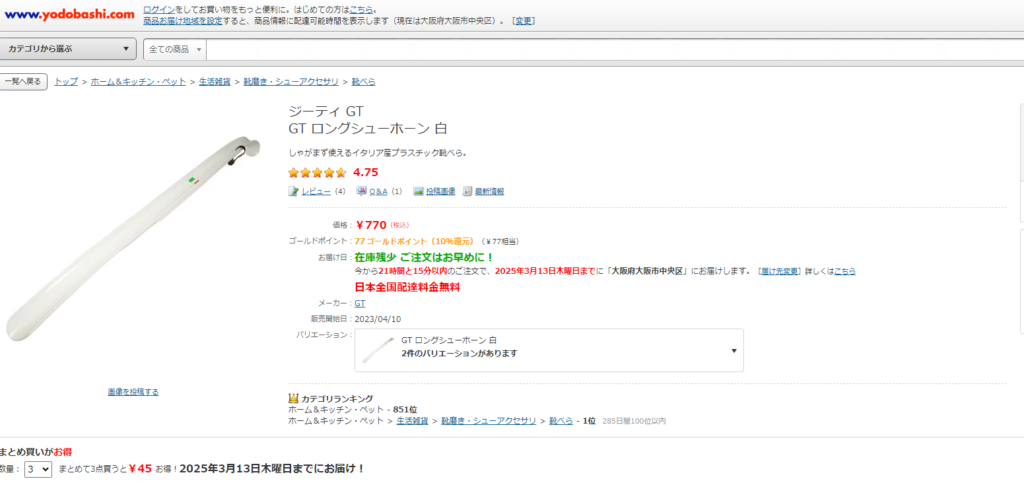The height and width of the screenshot is (481, 1024).
Task: Click the ログイン link in header
Action: [x=159, y=10]
